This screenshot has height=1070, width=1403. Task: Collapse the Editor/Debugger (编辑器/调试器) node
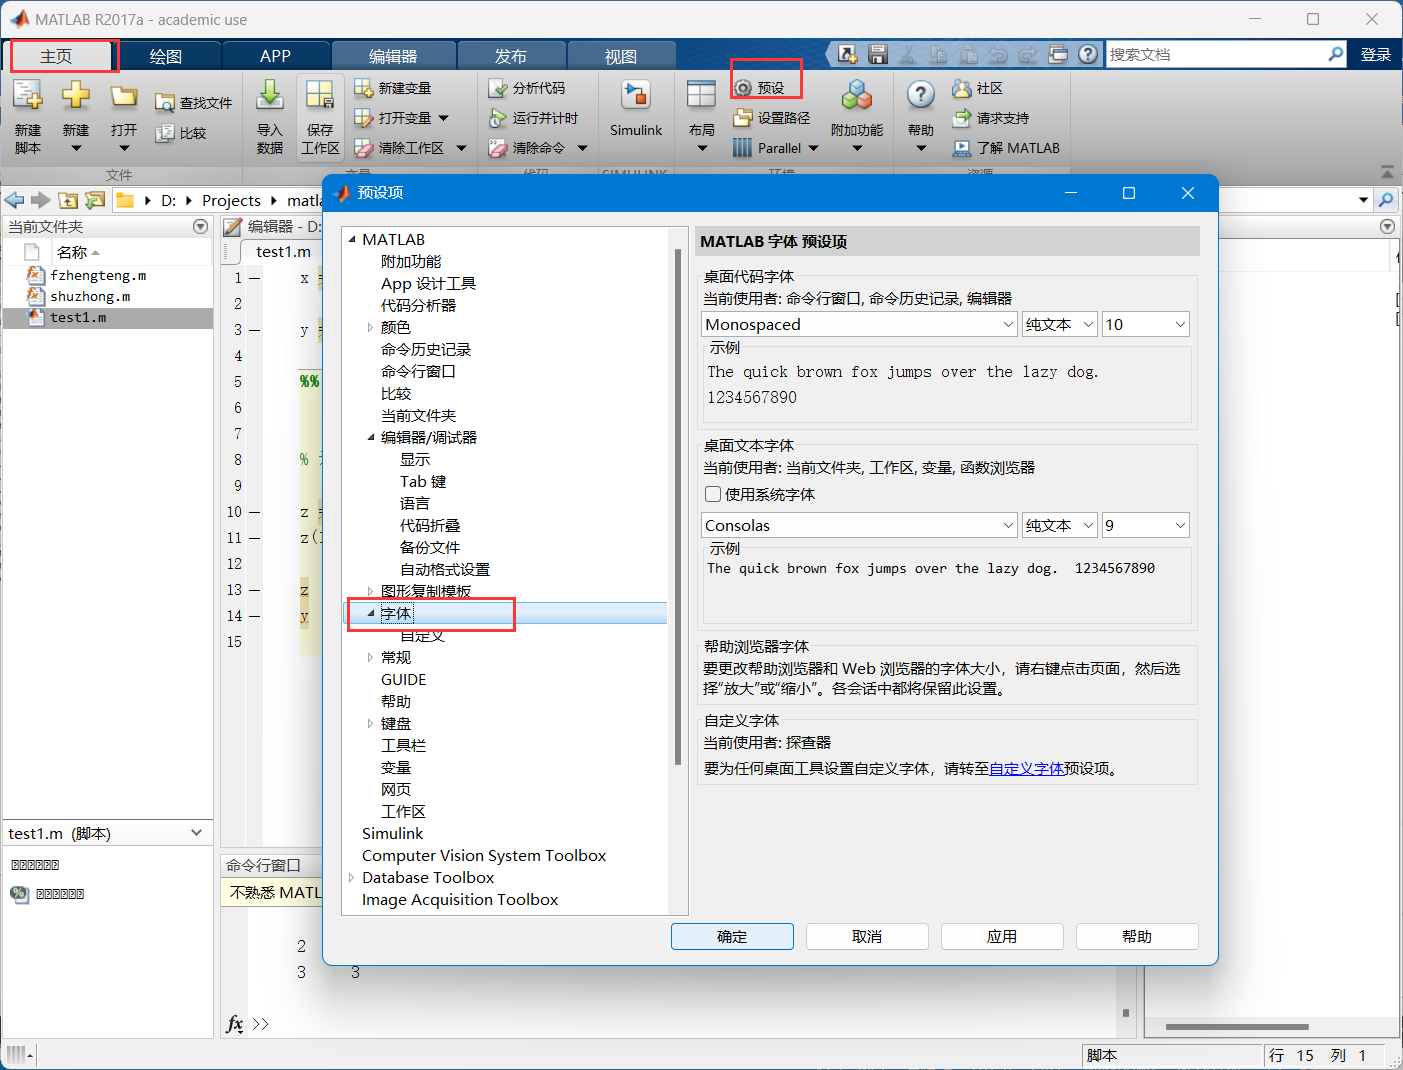point(370,438)
